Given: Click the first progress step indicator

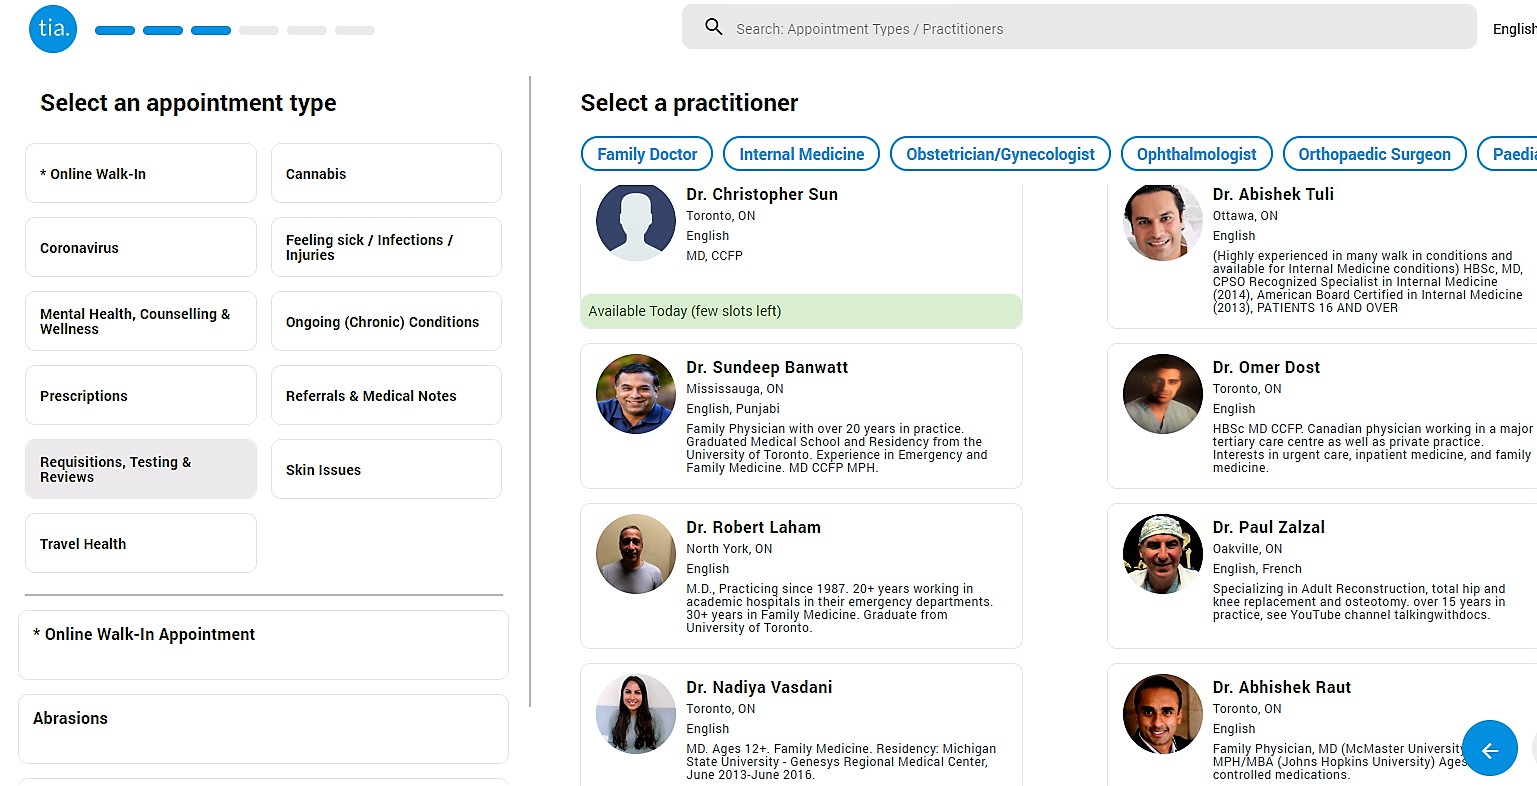Looking at the screenshot, I should pos(115,31).
